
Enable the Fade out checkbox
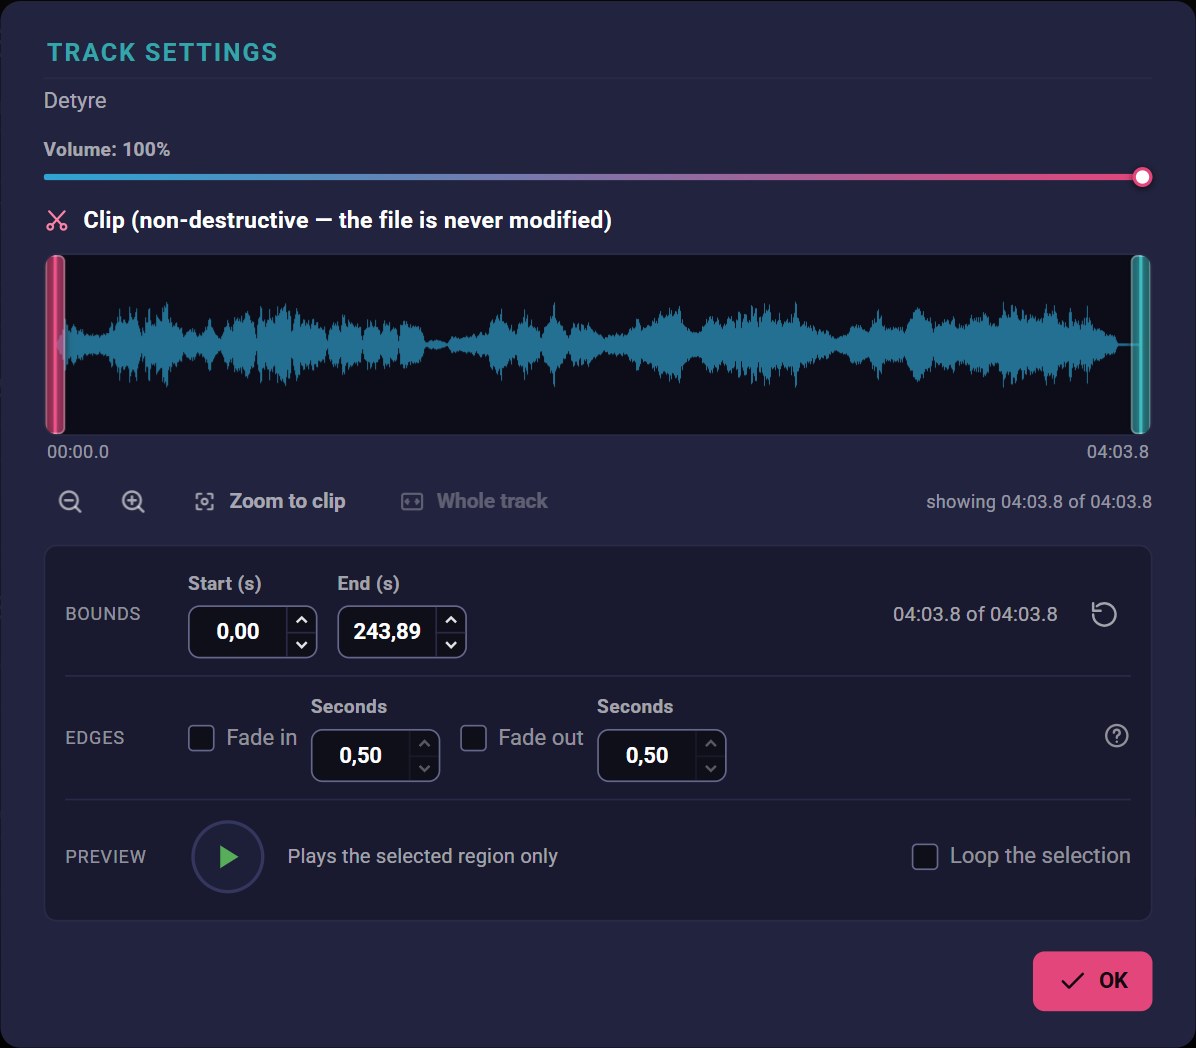click(x=473, y=738)
